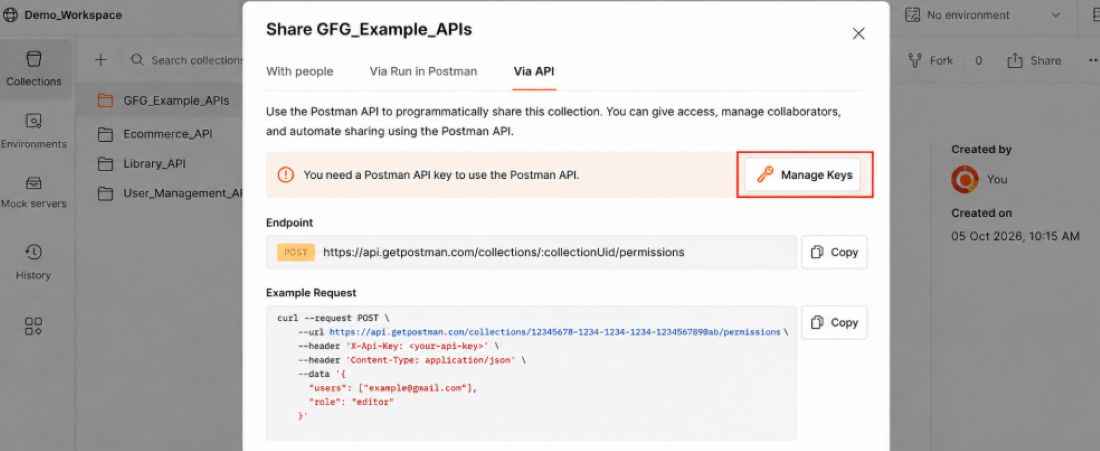
Task: Click the Demo_Workspace globe icon
Action: coord(11,15)
